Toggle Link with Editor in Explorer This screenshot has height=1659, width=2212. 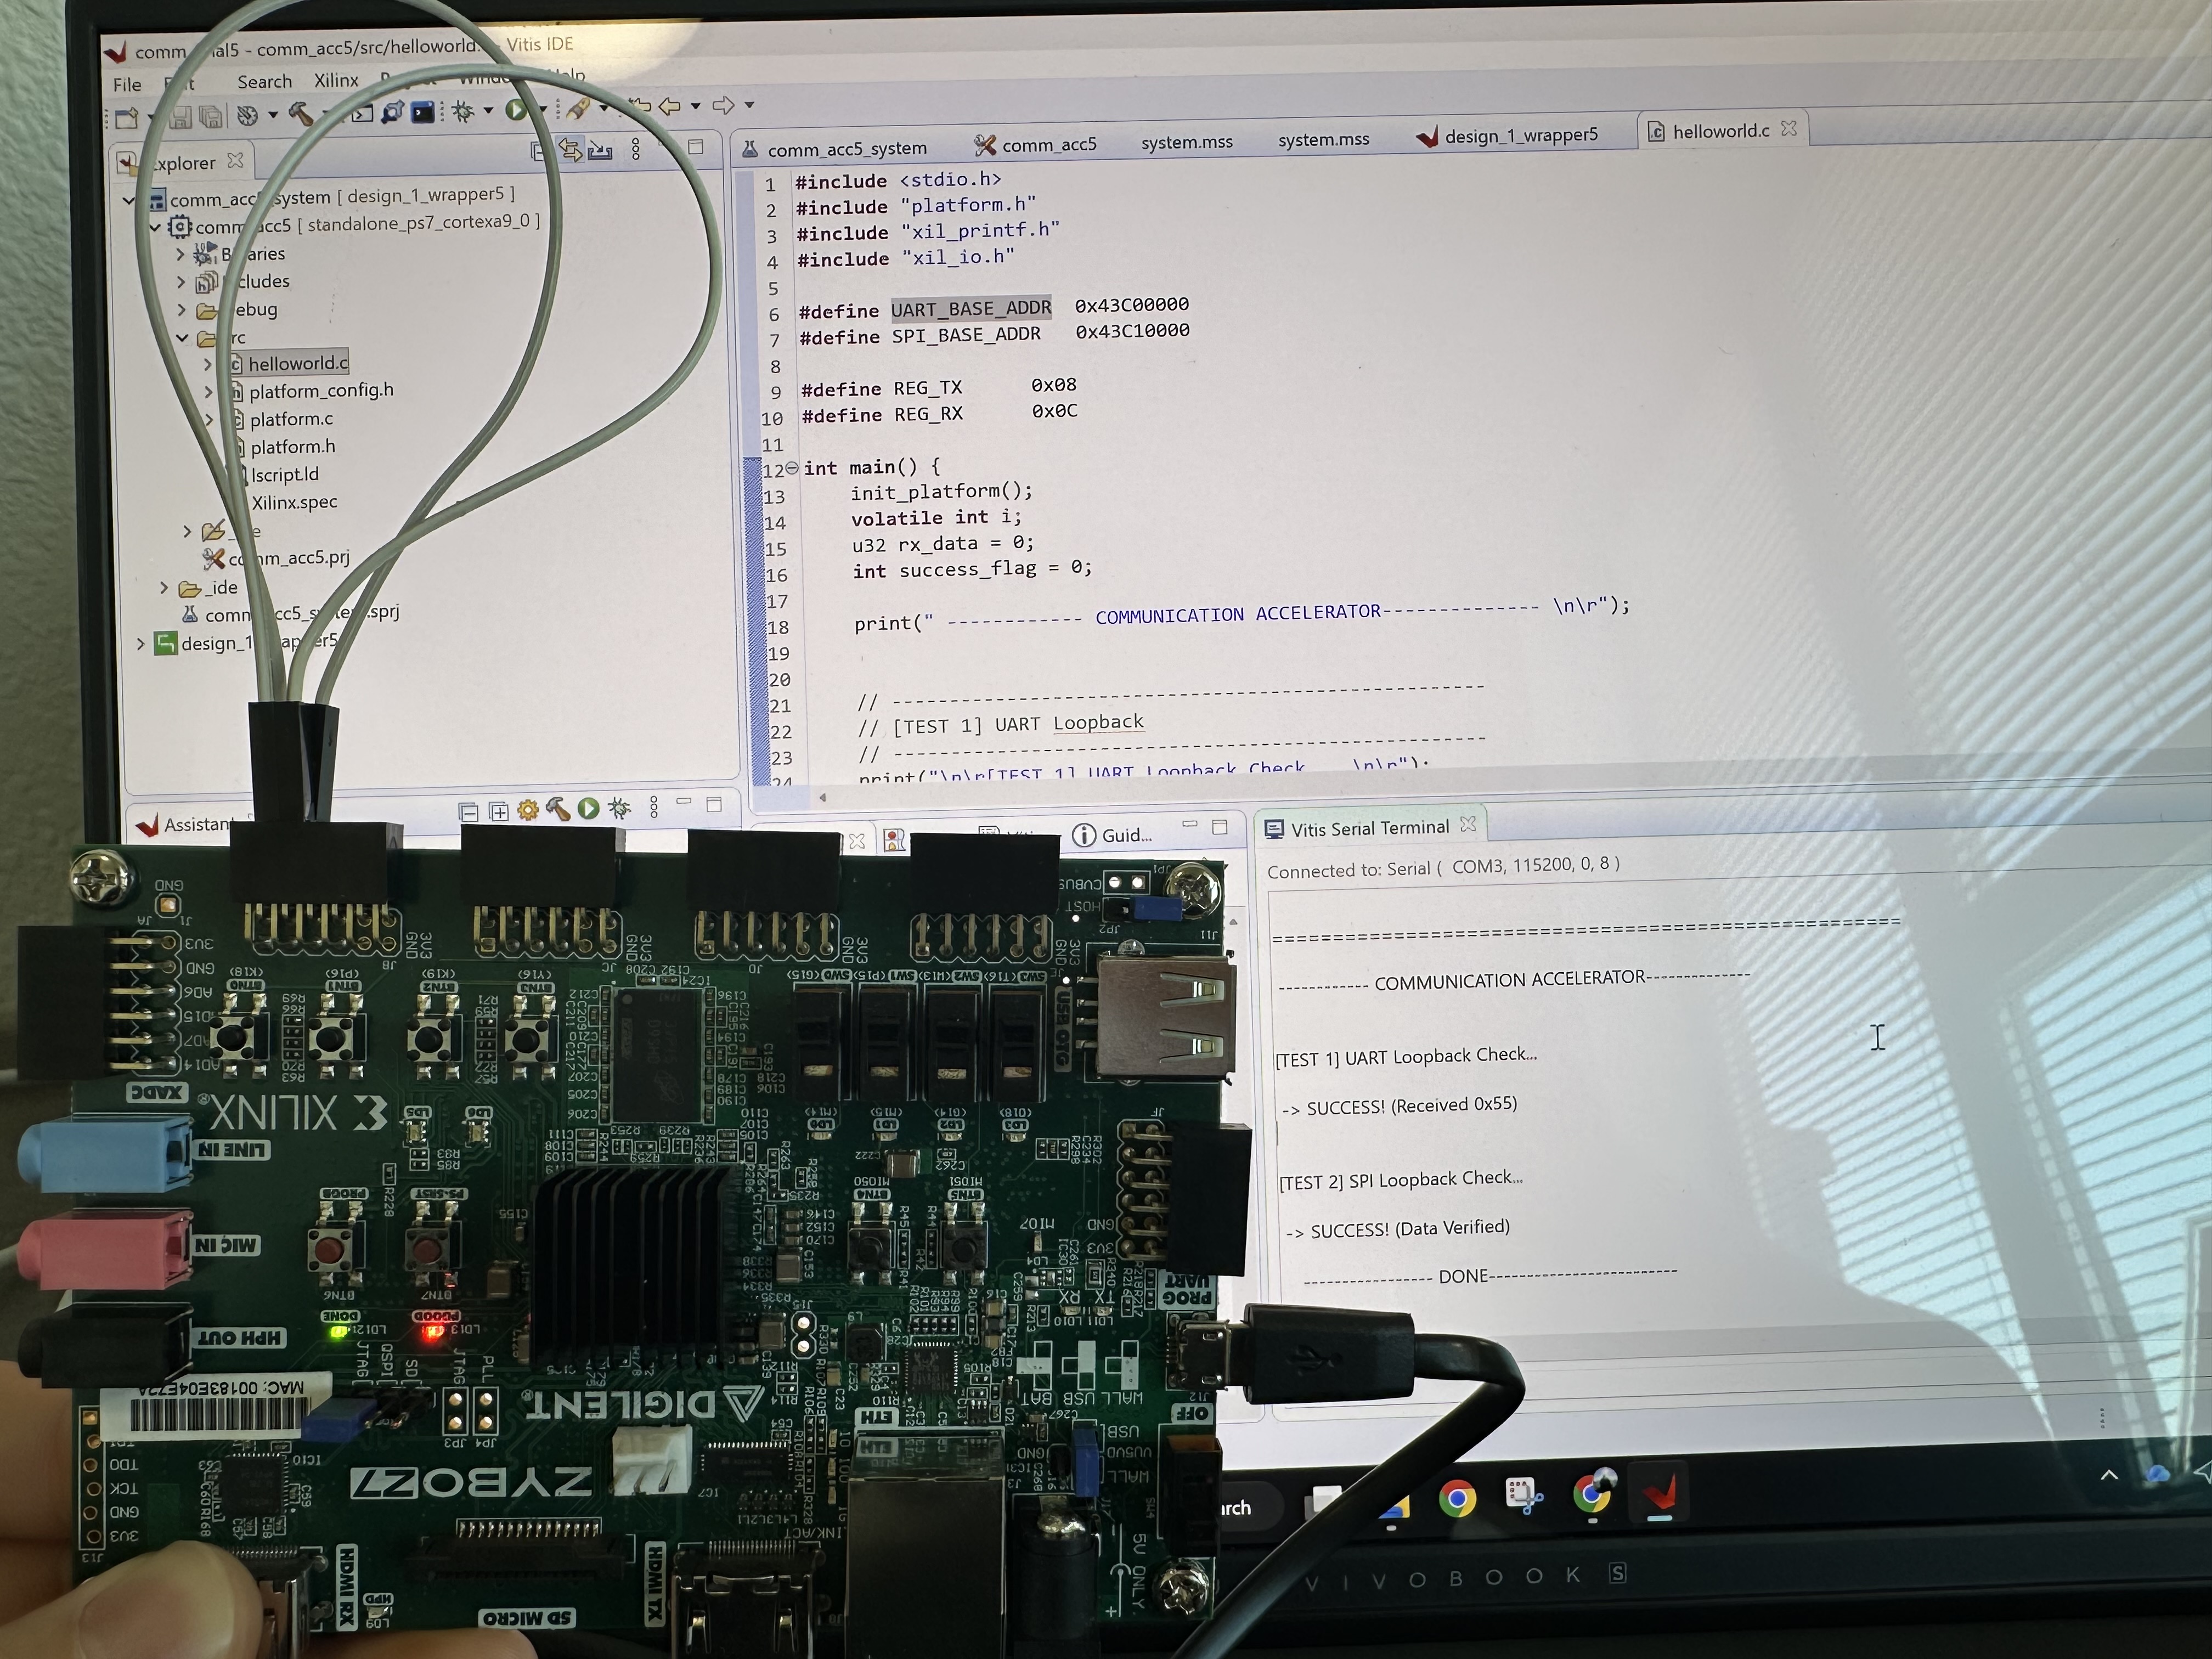571,150
